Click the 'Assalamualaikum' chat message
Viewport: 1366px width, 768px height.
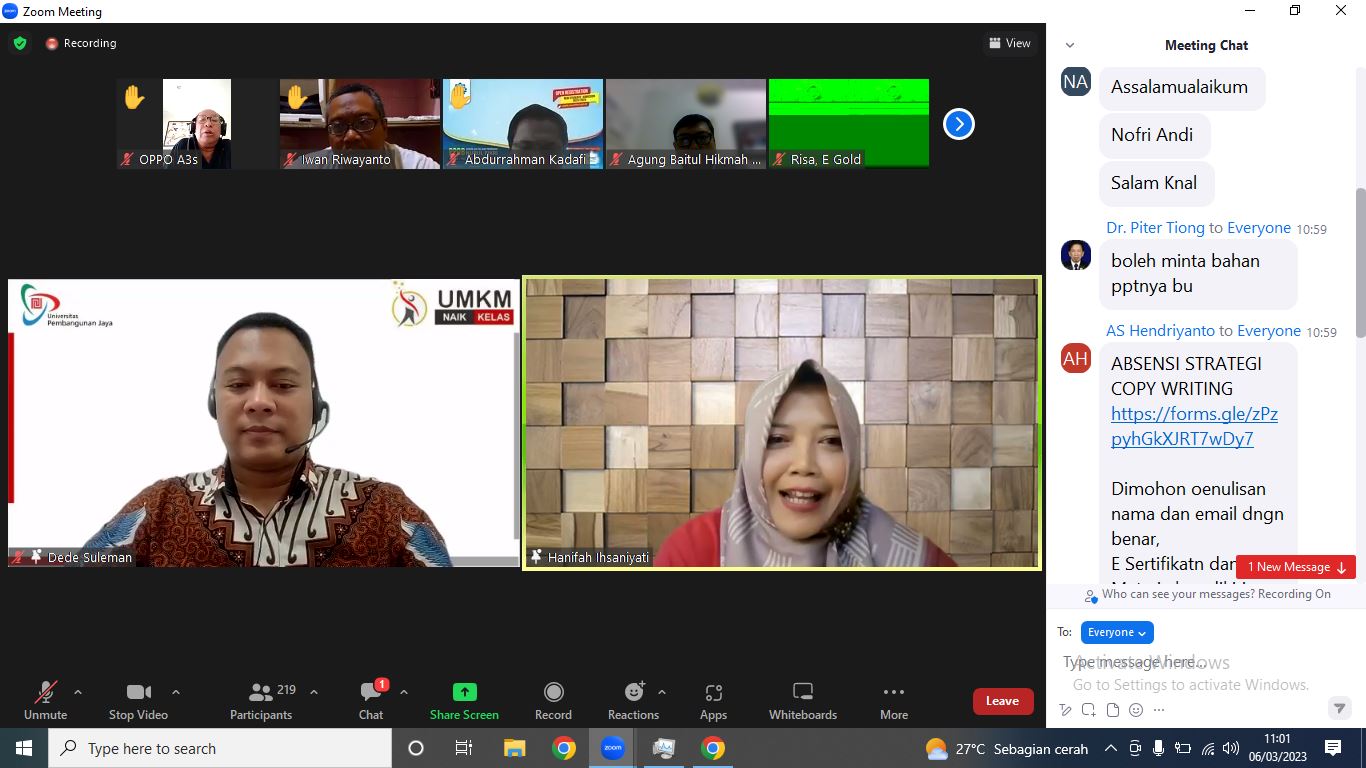[x=1182, y=87]
